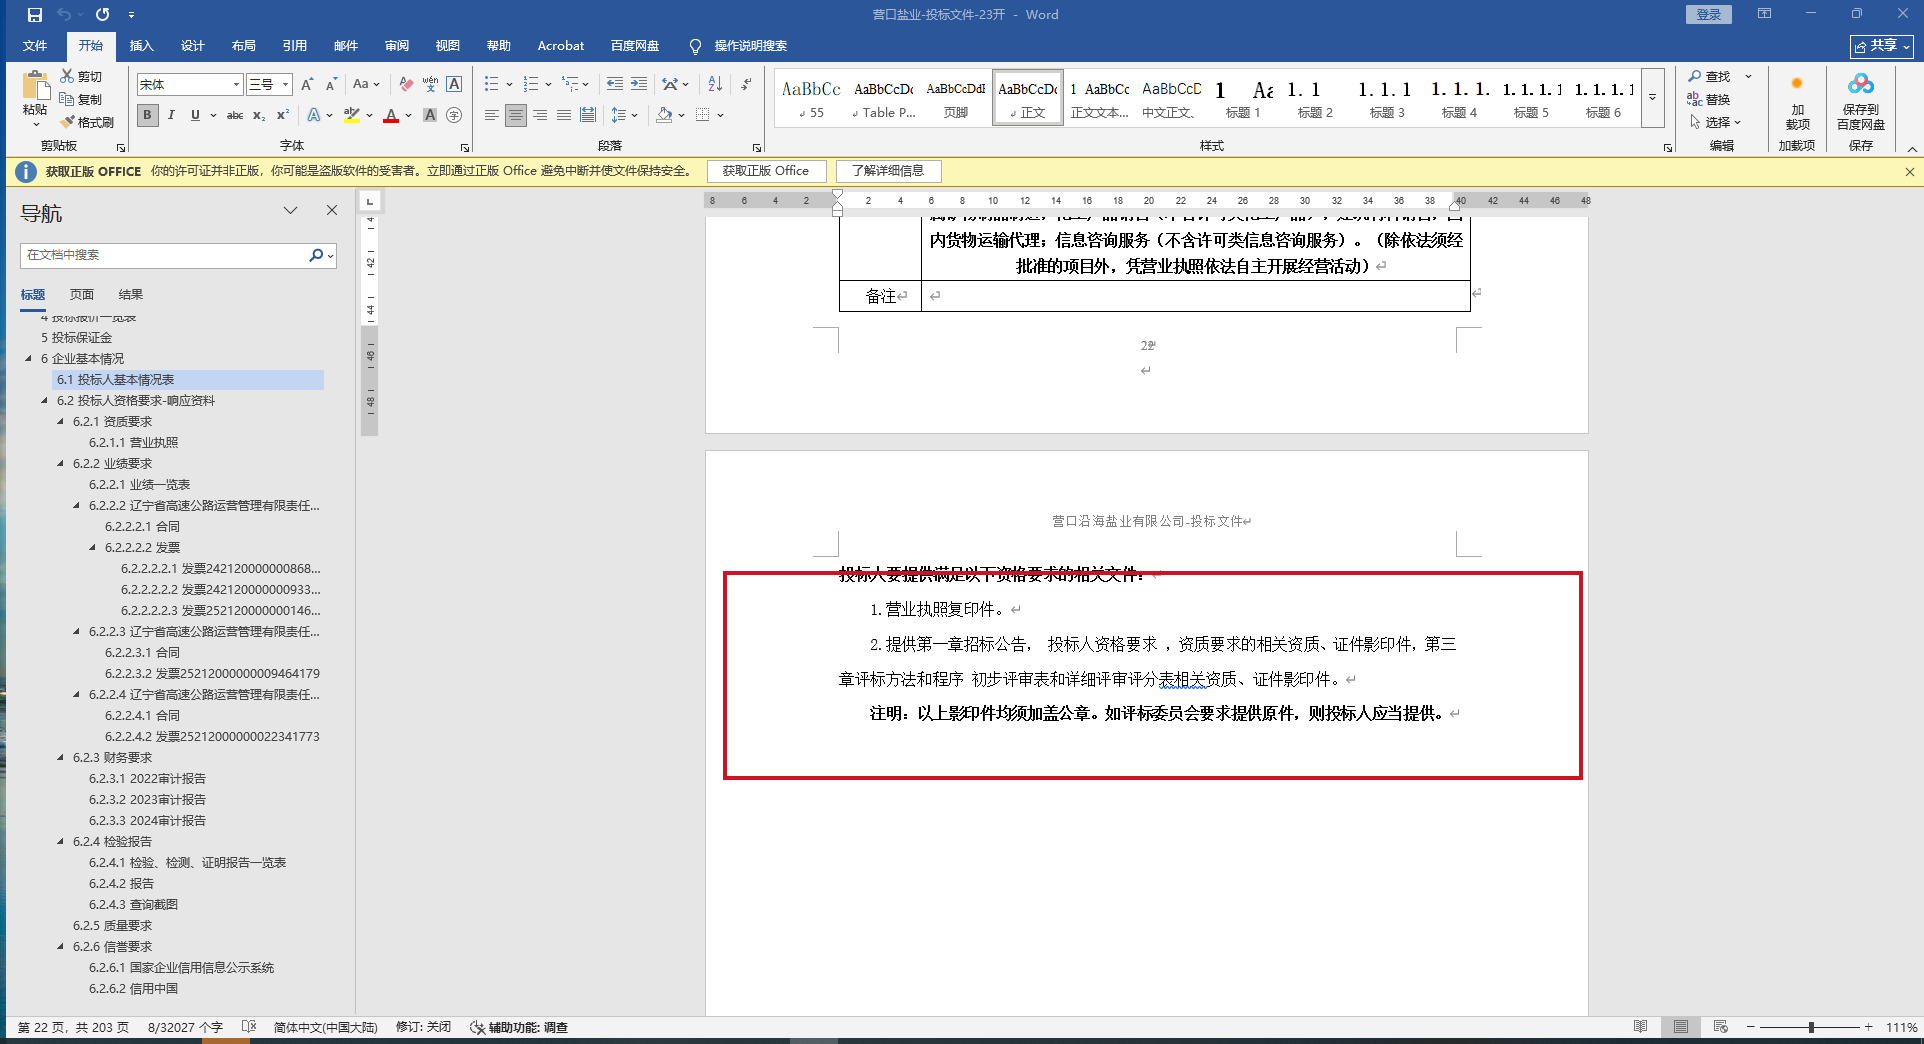Screen dimensions: 1924x1044
Task: Apply the 标题 1 heading style
Action: (x=1243, y=98)
